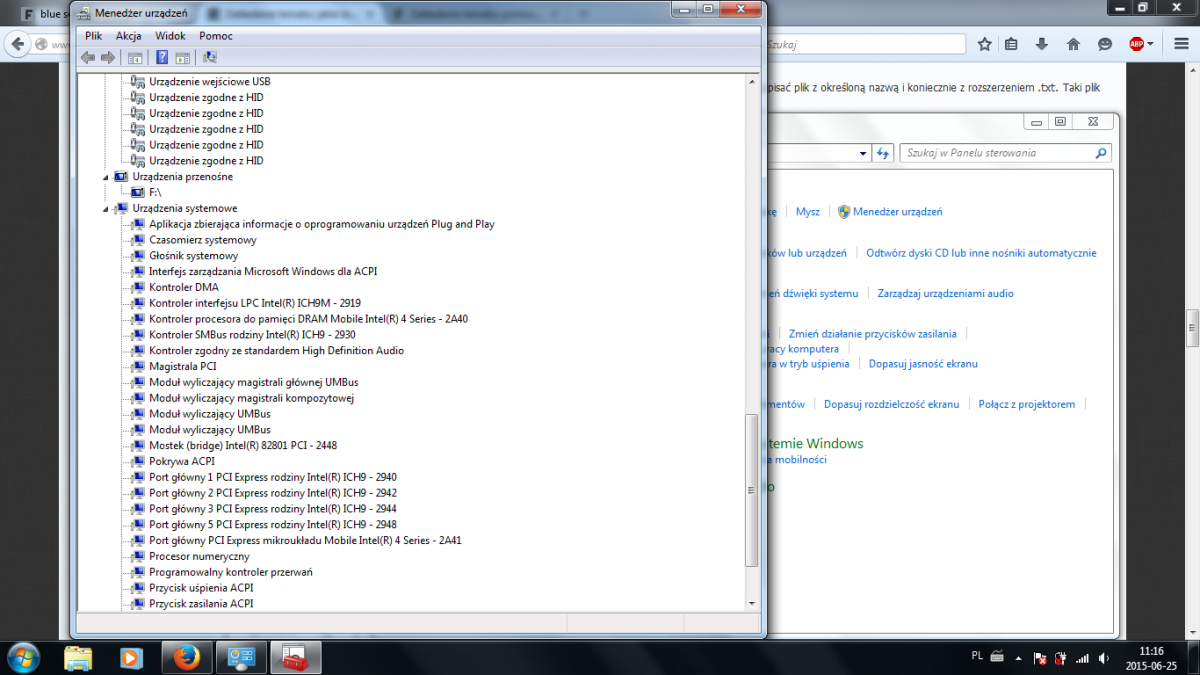Collapse the Urządzenia przenośne category
This screenshot has height=675, width=1200.
pyautogui.click(x=107, y=177)
